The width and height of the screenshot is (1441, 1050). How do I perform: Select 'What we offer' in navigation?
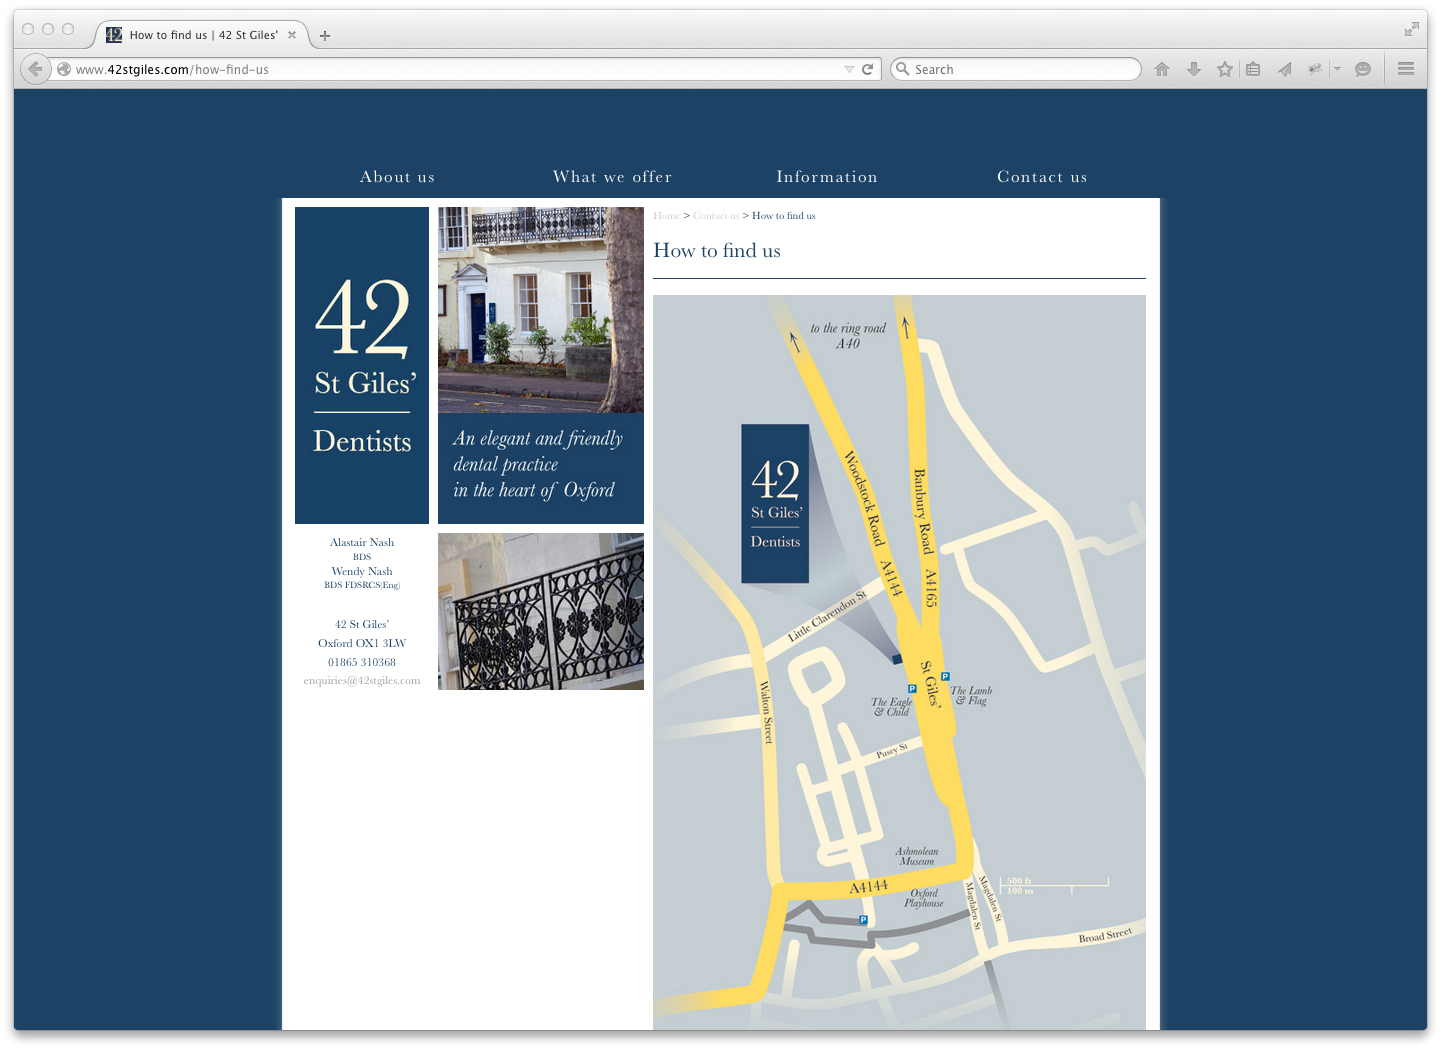tap(612, 177)
